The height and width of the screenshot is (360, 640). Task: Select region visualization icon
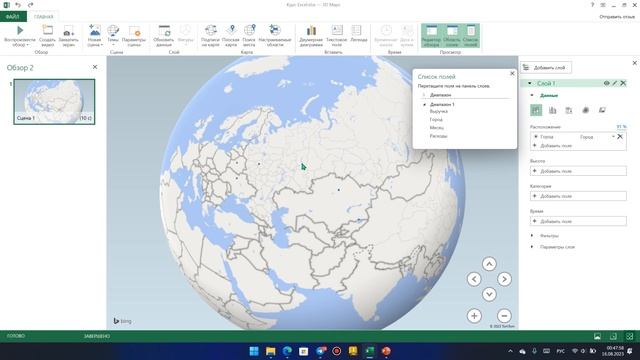[602, 110]
